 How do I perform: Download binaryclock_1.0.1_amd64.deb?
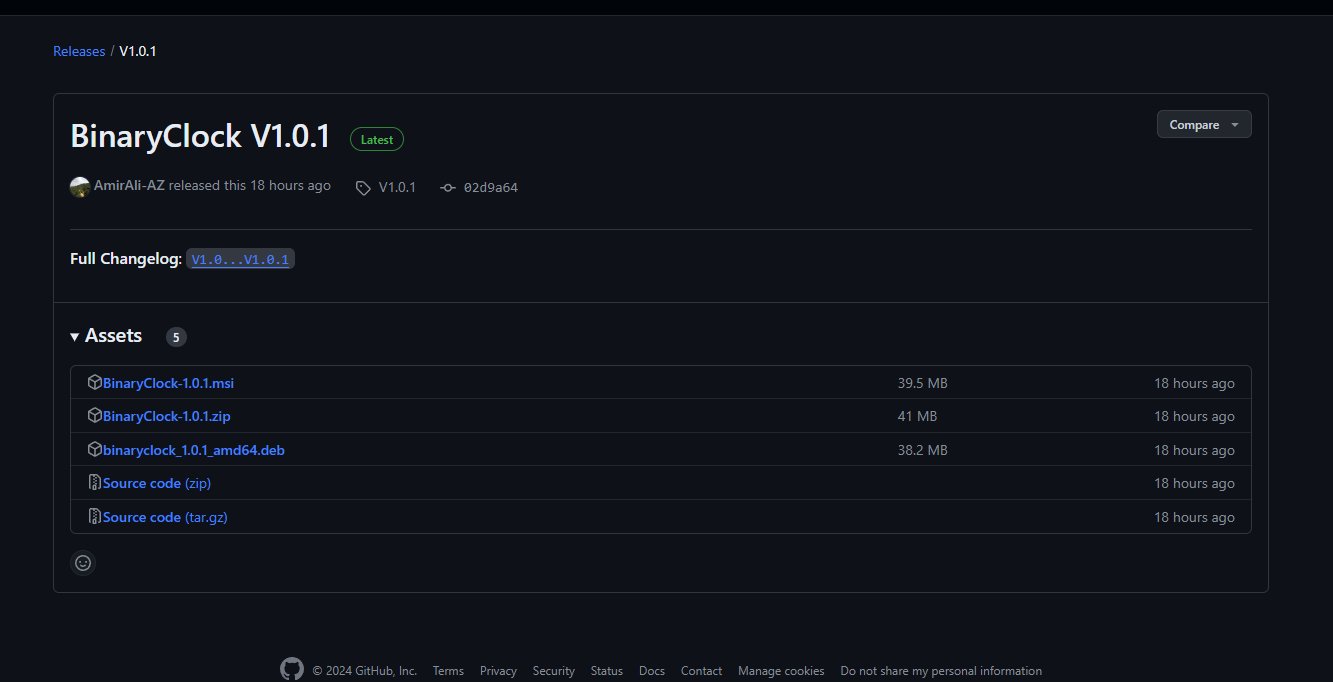[193, 450]
